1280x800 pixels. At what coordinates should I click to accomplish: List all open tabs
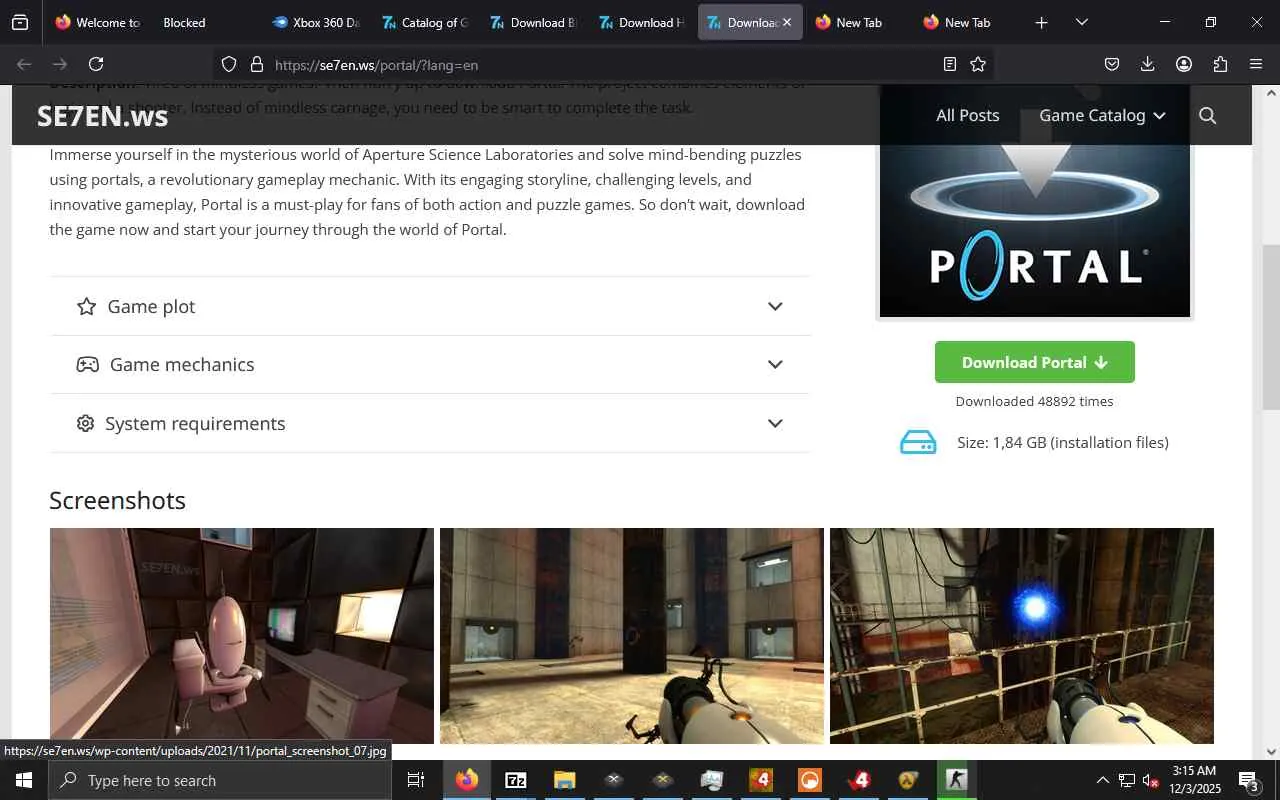[1081, 22]
